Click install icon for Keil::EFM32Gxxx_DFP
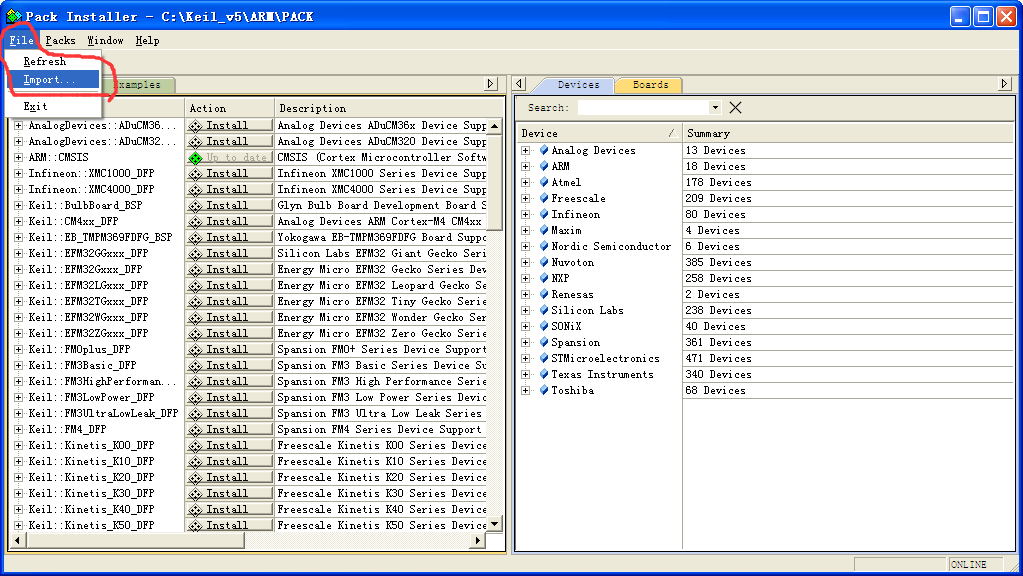Viewport: 1023px width, 576px height. [195, 269]
